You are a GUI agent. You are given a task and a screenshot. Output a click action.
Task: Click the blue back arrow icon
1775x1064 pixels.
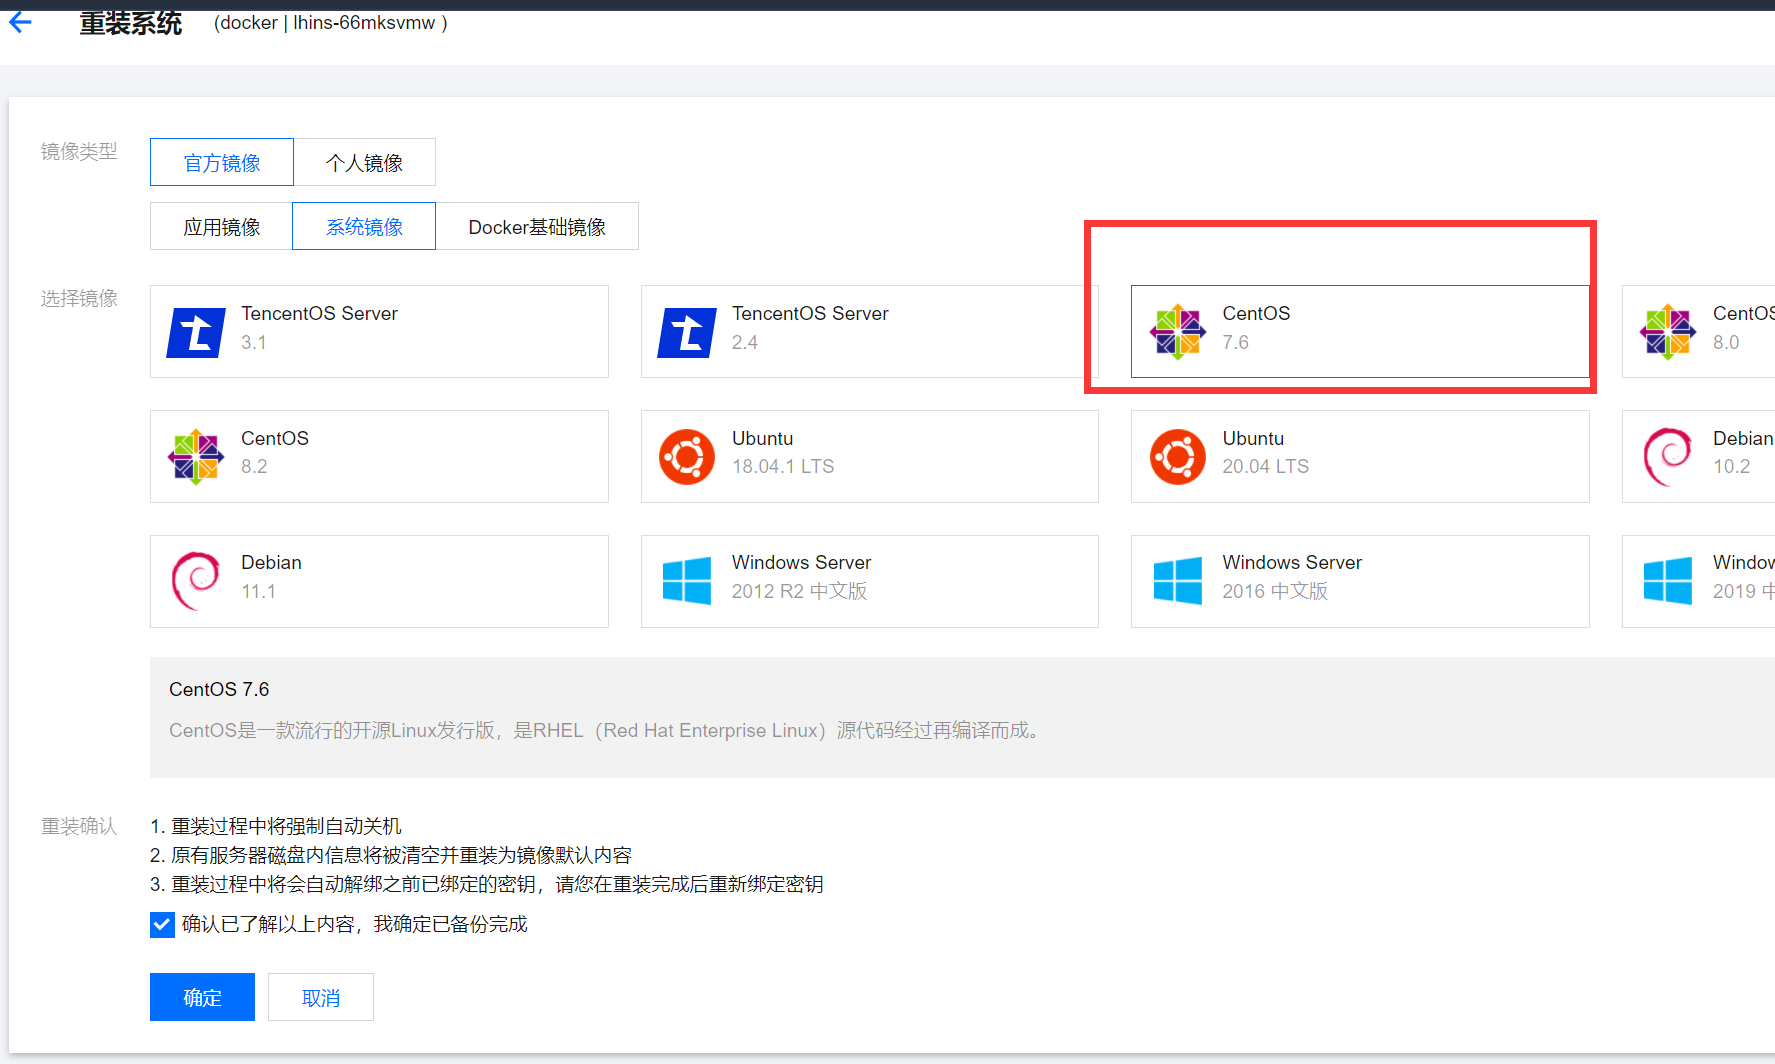(20, 22)
